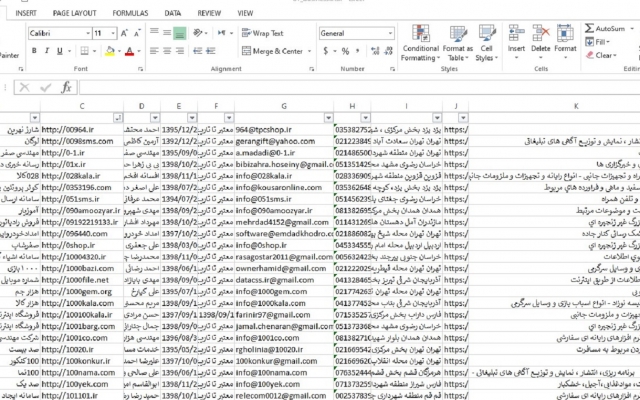Screen dimensions: 640x400
Task: Click the Insert Function fx icon
Action: pyautogui.click(x=66, y=87)
